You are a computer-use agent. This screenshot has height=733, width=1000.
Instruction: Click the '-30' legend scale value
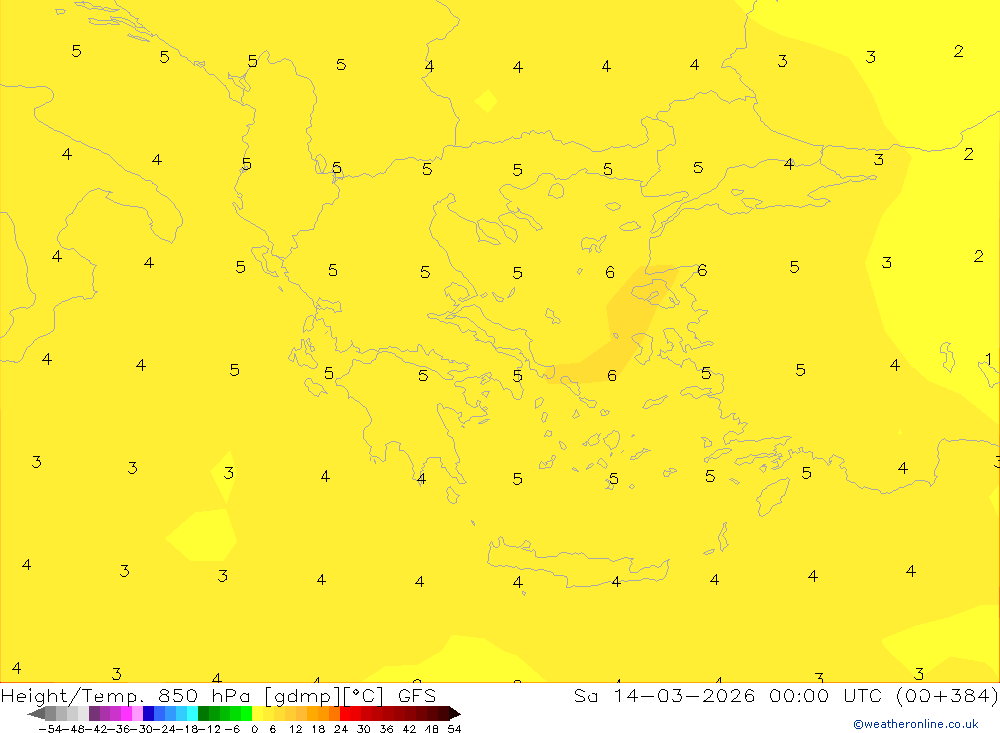(143, 729)
